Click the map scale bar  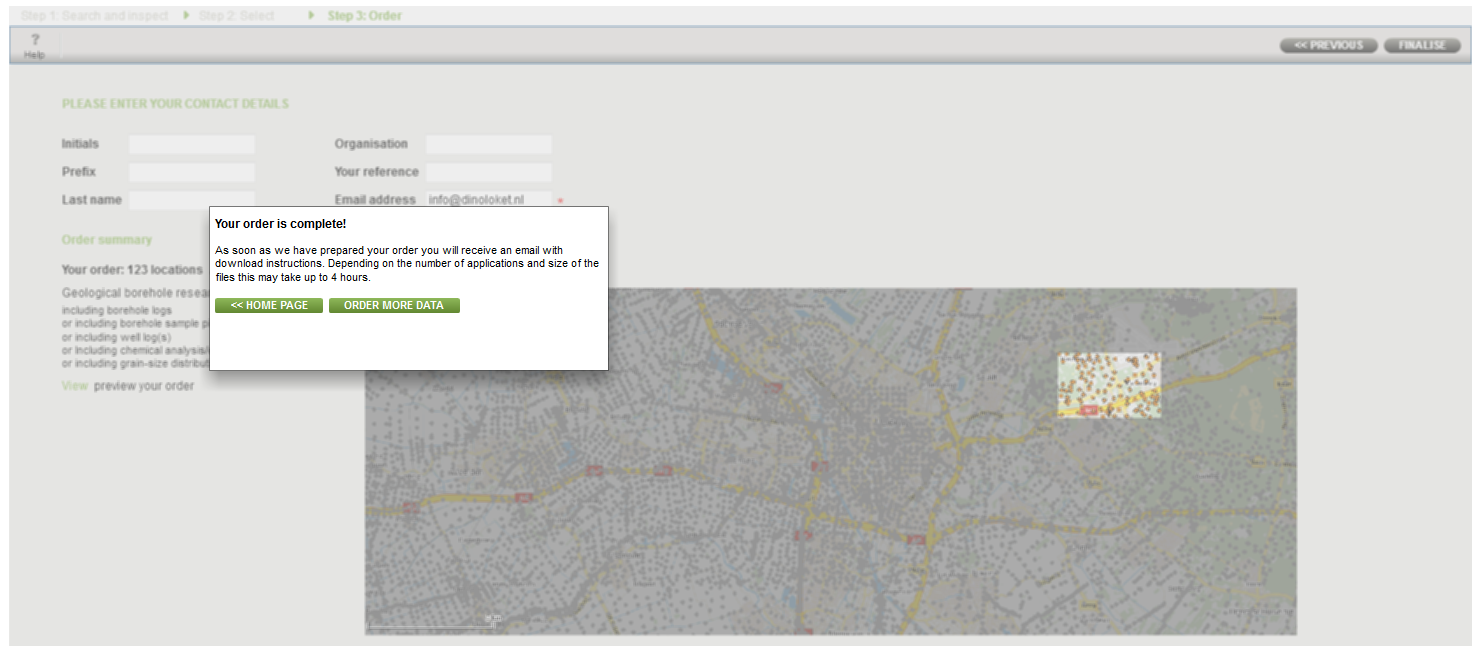click(430, 626)
